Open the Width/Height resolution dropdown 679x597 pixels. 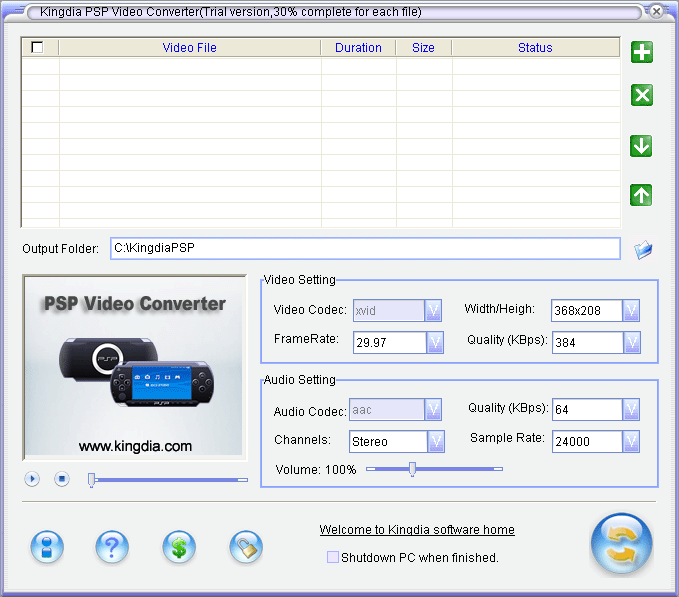click(x=631, y=311)
